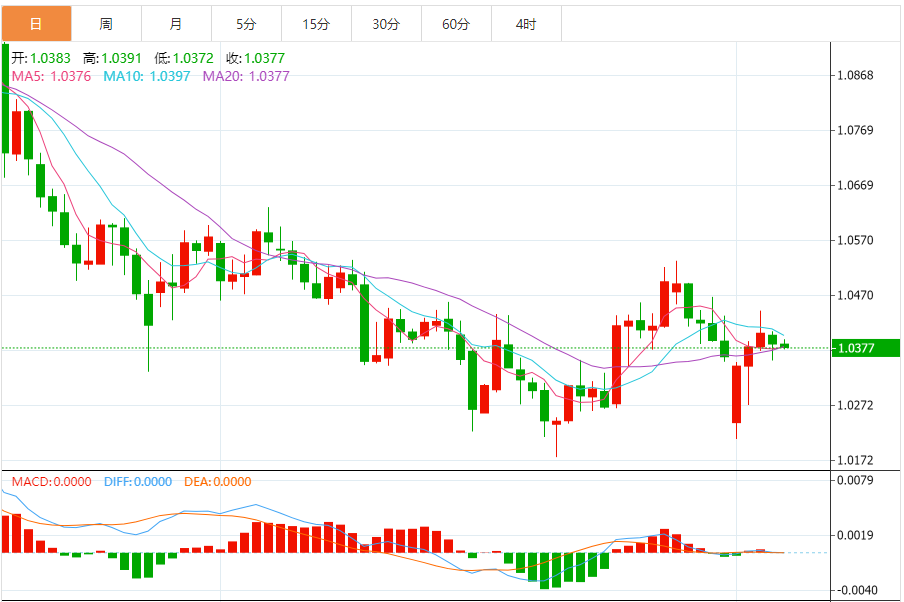
Task: Click the MA5: 1.0376 indicator label
Action: click(51, 76)
